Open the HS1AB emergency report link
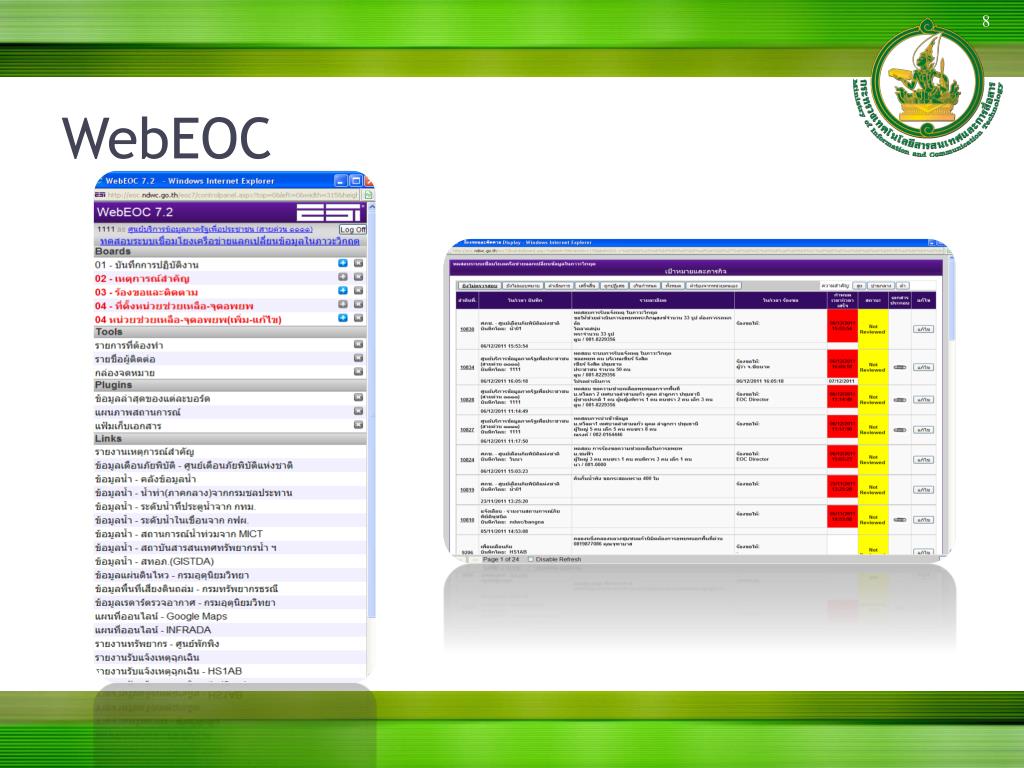 click(x=168, y=671)
